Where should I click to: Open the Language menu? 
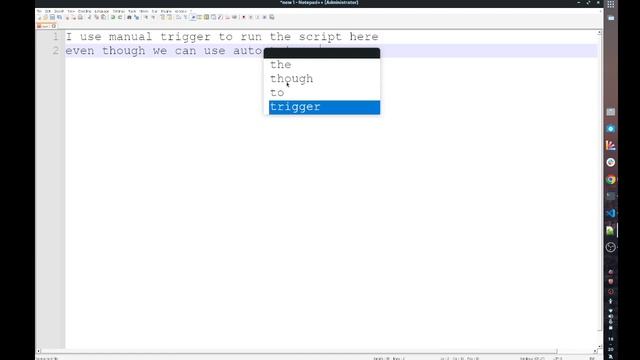click(x=102, y=11)
